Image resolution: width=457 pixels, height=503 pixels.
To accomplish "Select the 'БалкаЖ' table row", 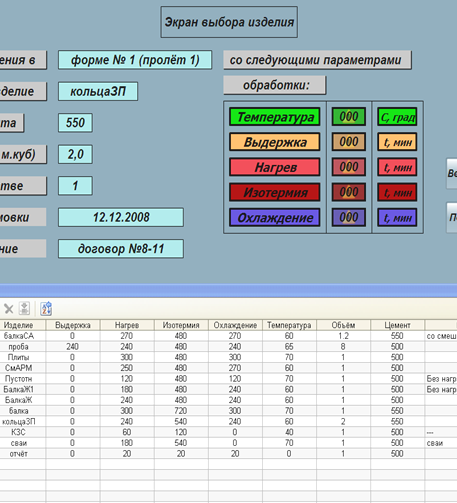I will [228, 400].
